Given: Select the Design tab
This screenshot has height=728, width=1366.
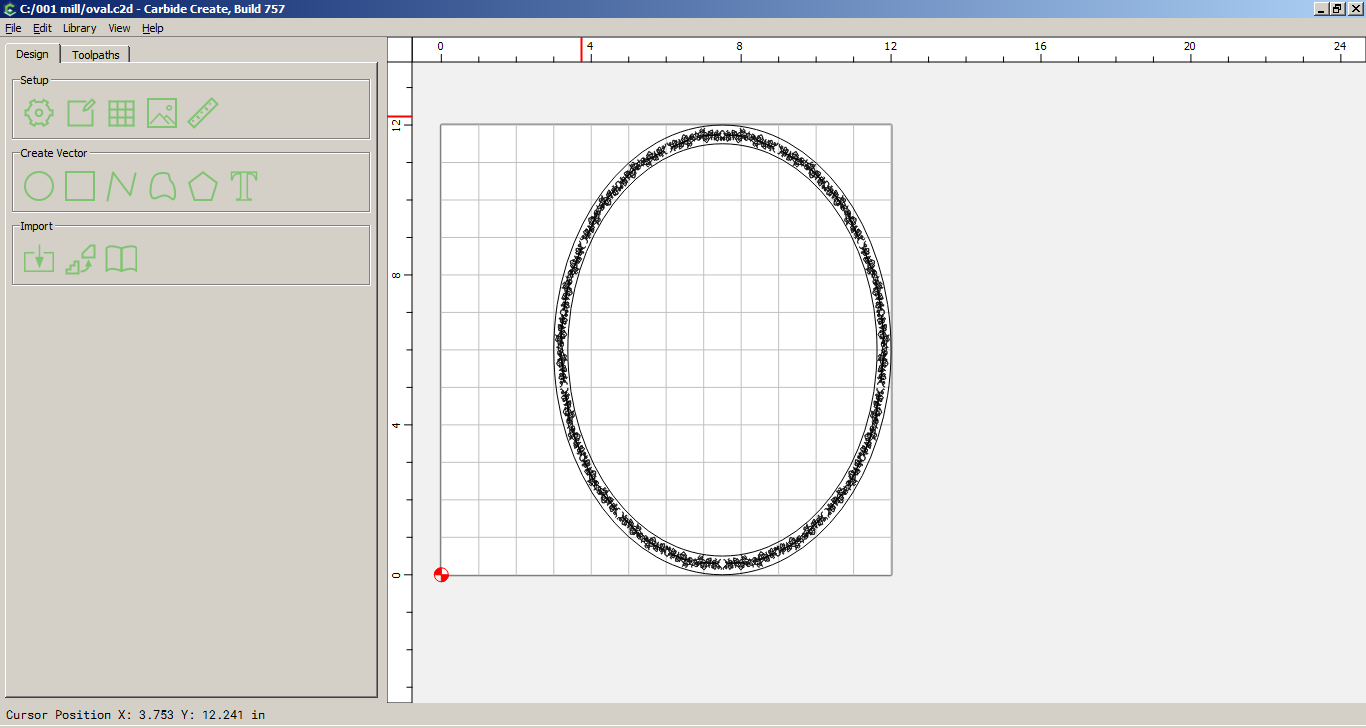Looking at the screenshot, I should [x=32, y=54].
